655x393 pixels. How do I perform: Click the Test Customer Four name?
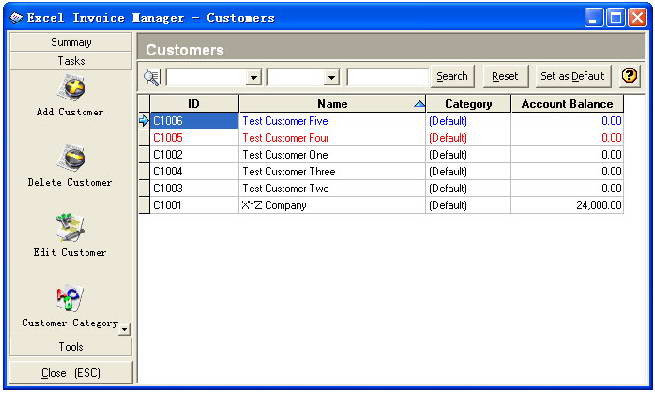[x=285, y=138]
